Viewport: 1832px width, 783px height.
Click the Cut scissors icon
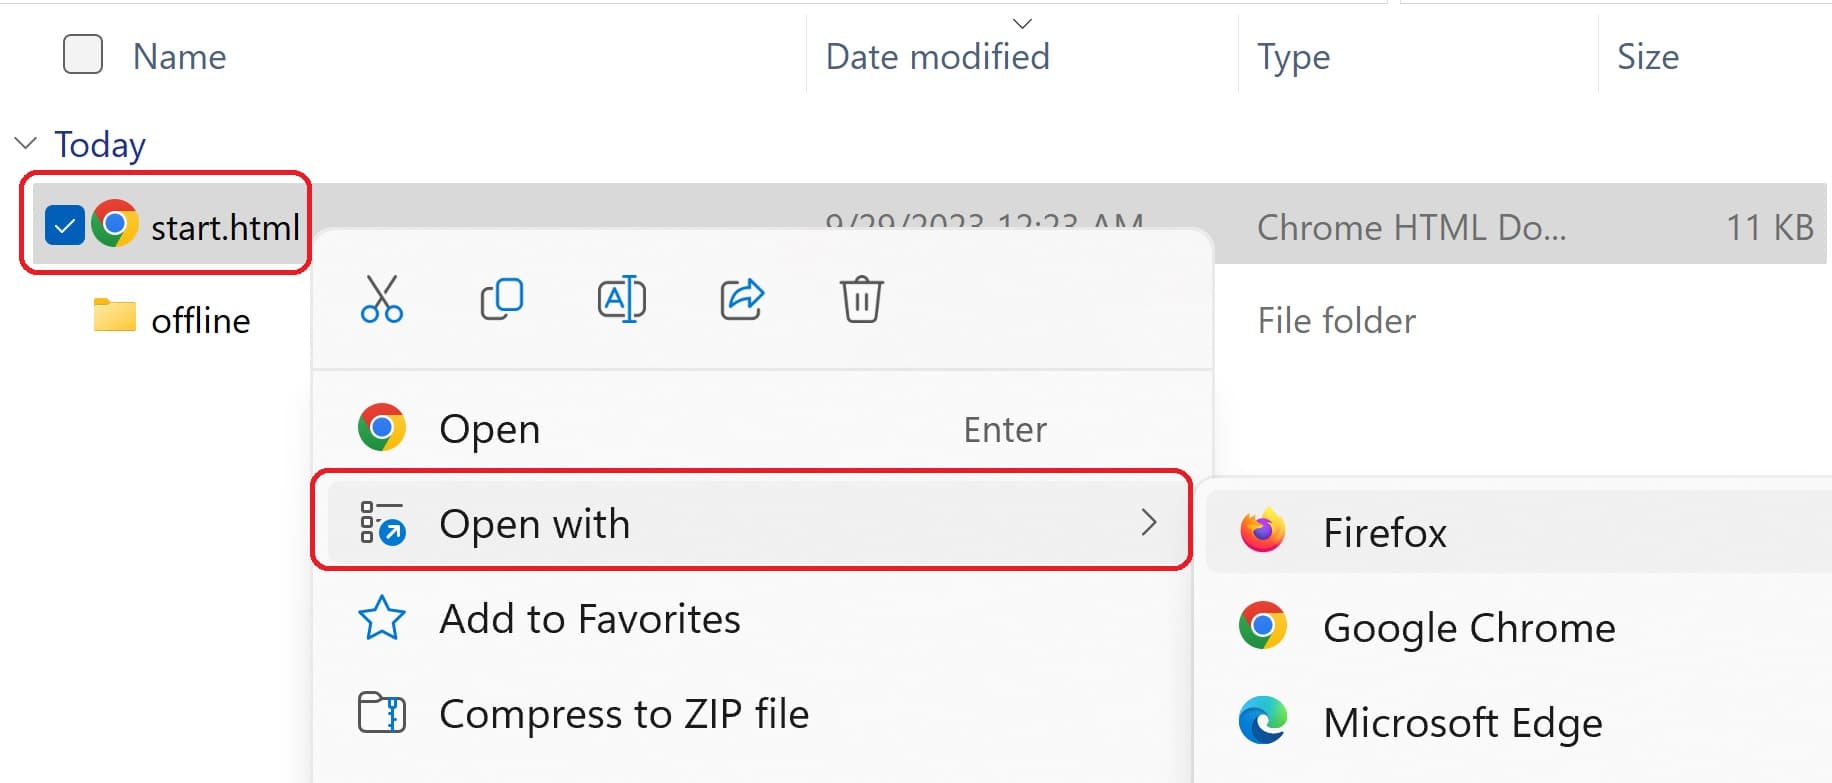click(381, 299)
